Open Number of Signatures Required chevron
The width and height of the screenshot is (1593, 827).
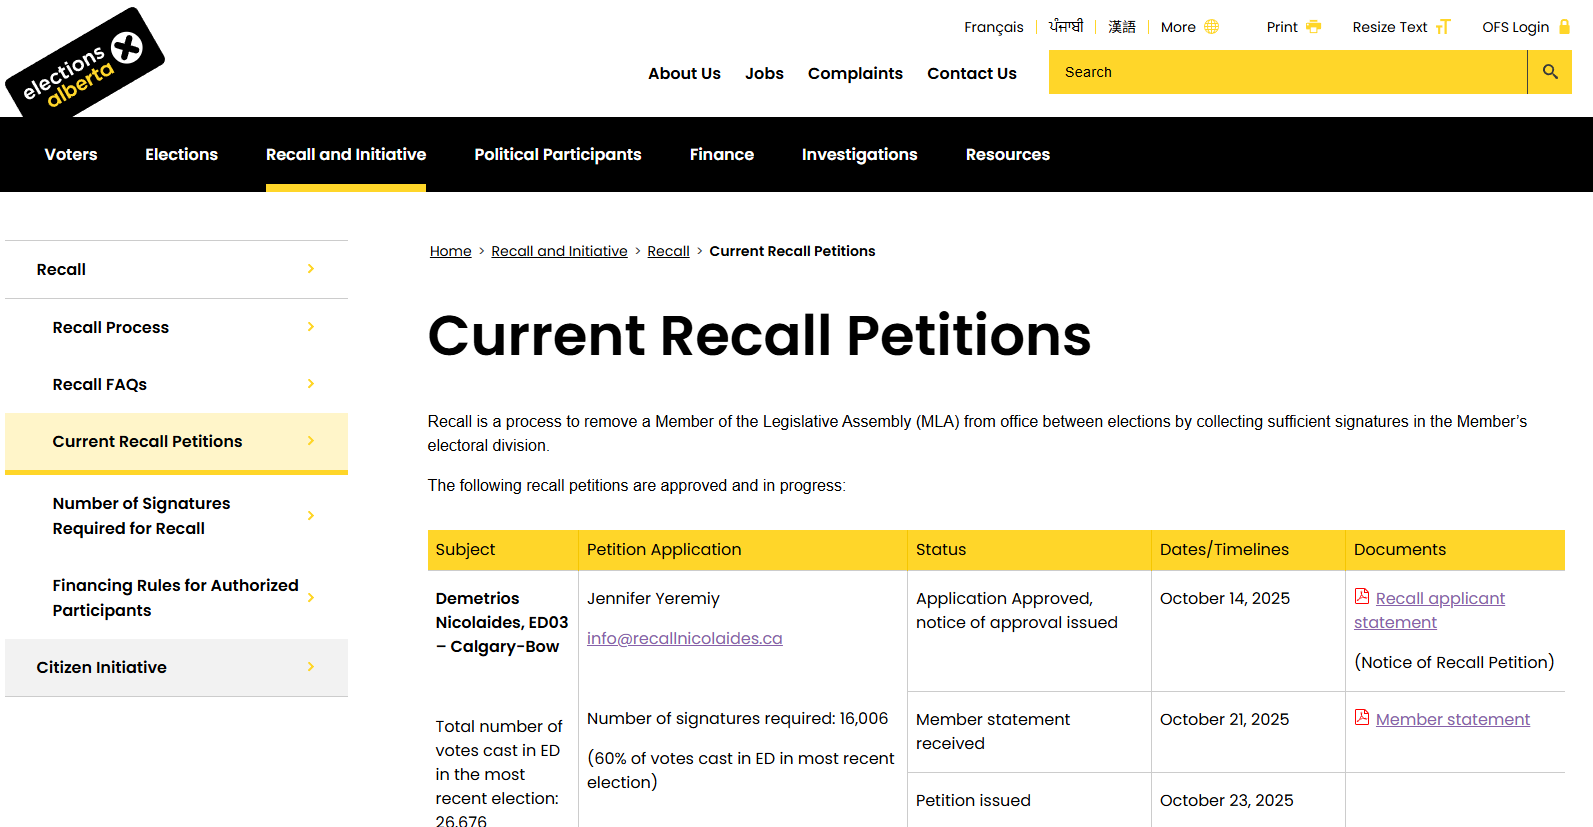coord(311,516)
